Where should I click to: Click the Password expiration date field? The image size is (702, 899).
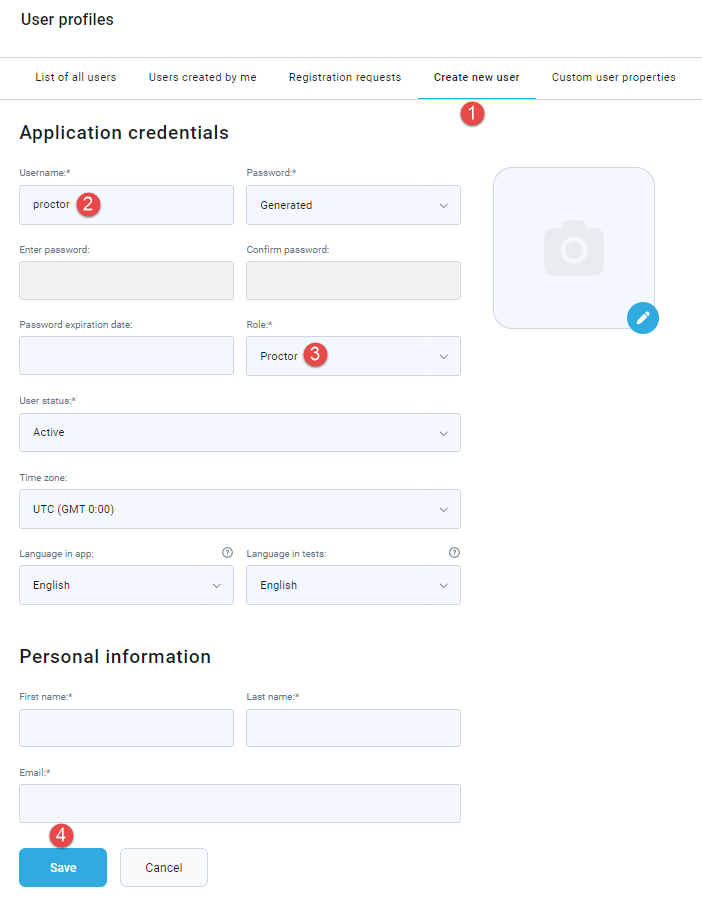click(126, 355)
